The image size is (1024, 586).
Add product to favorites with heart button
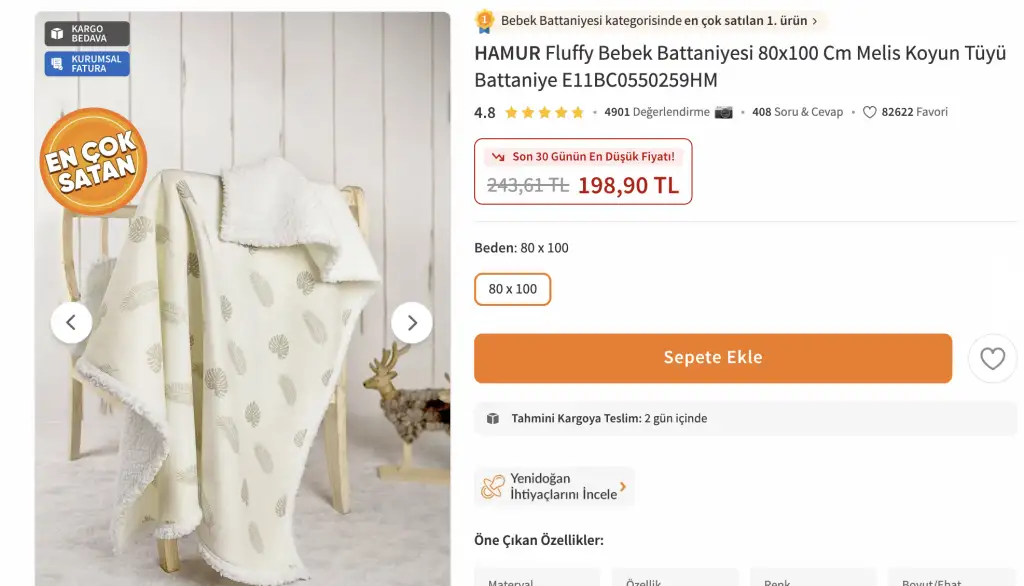pyautogui.click(x=992, y=358)
